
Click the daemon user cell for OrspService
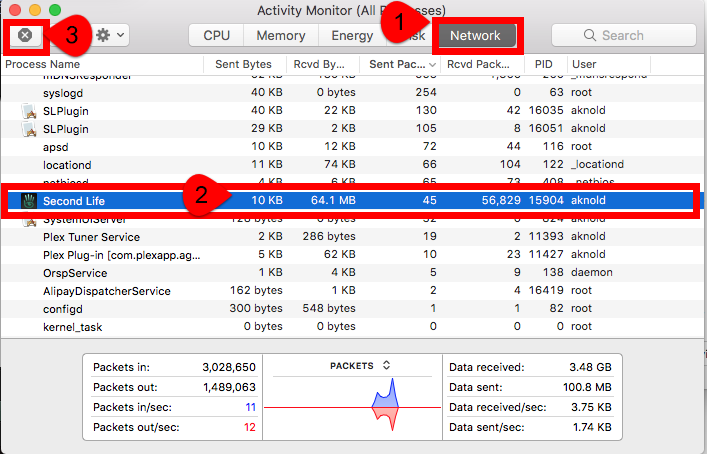(592, 273)
